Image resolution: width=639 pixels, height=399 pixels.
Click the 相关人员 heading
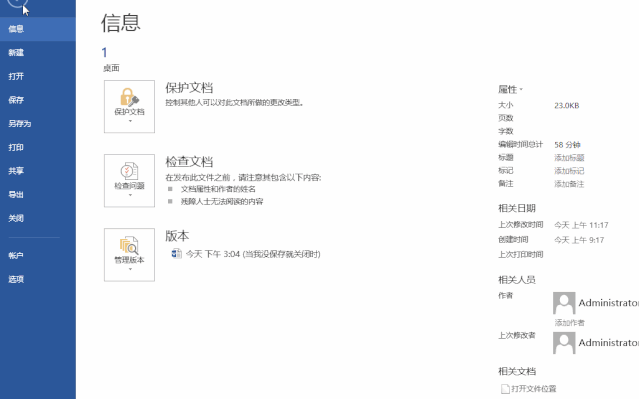[517, 280]
